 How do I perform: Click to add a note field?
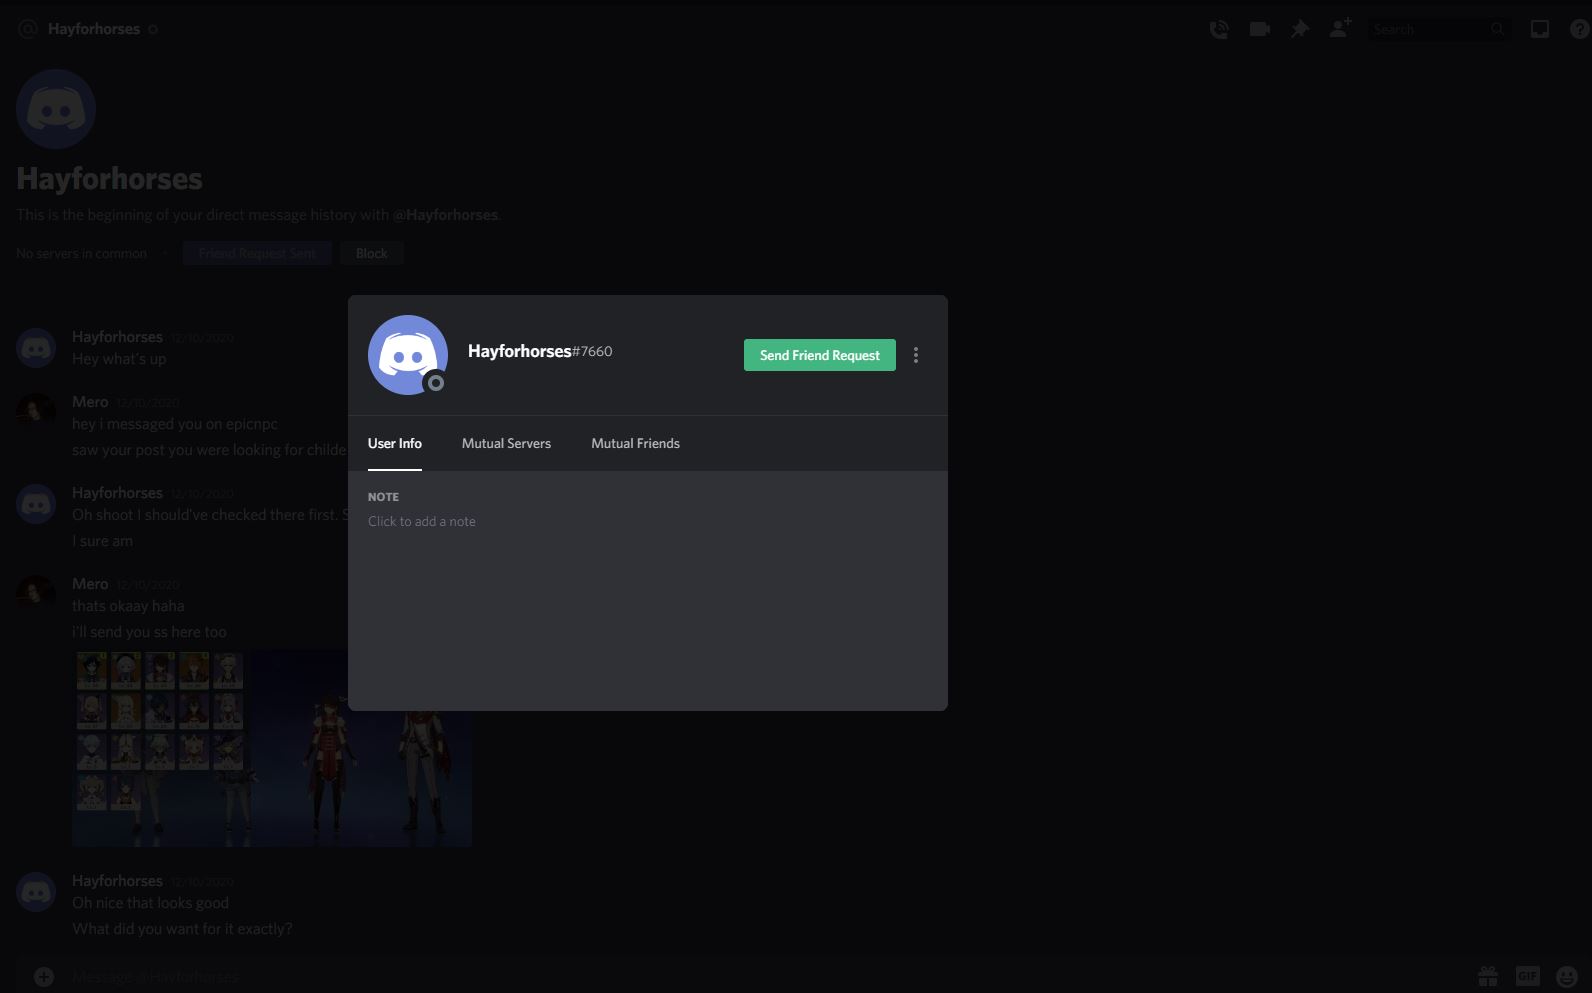(x=647, y=521)
